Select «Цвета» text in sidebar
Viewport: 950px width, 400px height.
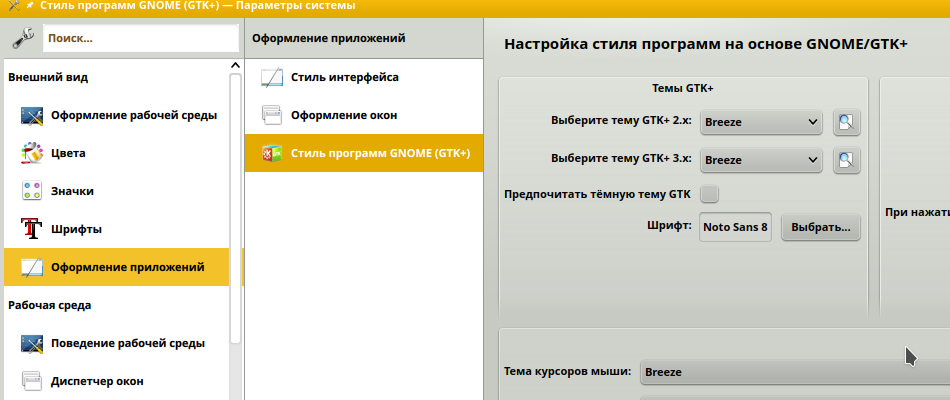tap(68, 153)
